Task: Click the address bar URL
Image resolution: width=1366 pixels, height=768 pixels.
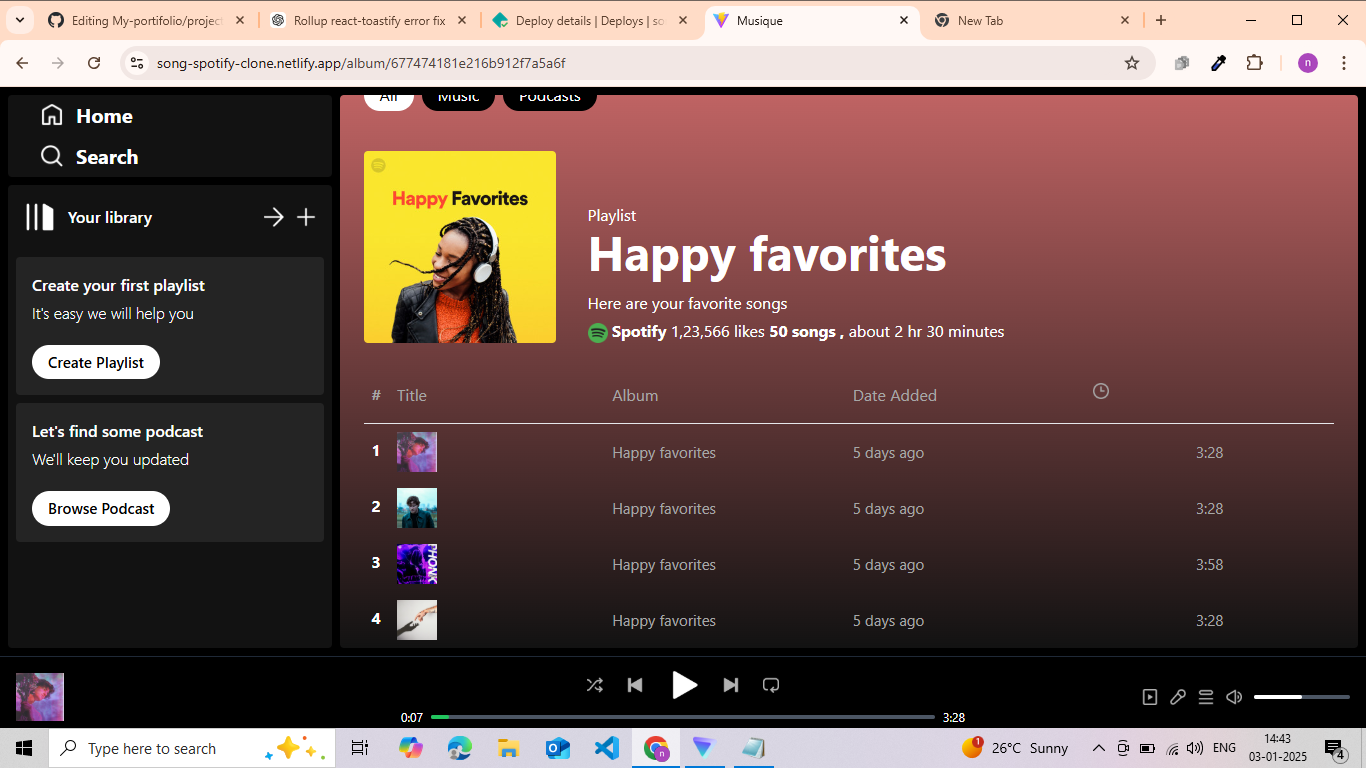Action: click(x=361, y=63)
